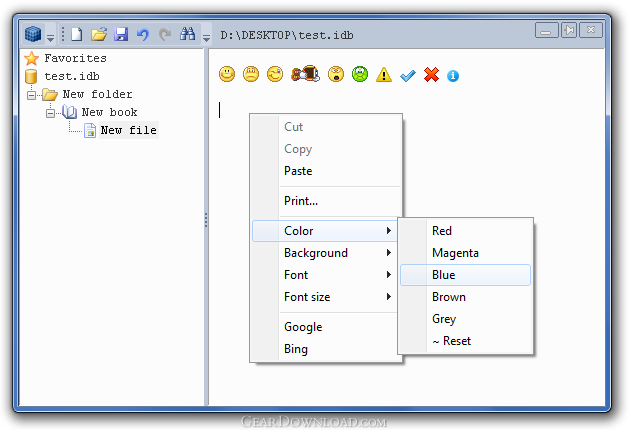Screen dimensions: 629x430
Task: Select New folder in tree
Action: pyautogui.click(x=97, y=94)
